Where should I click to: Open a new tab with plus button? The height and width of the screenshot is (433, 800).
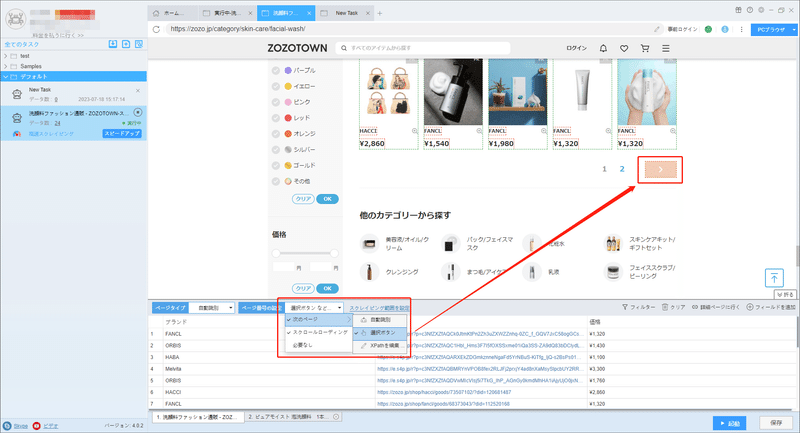[x=380, y=13]
